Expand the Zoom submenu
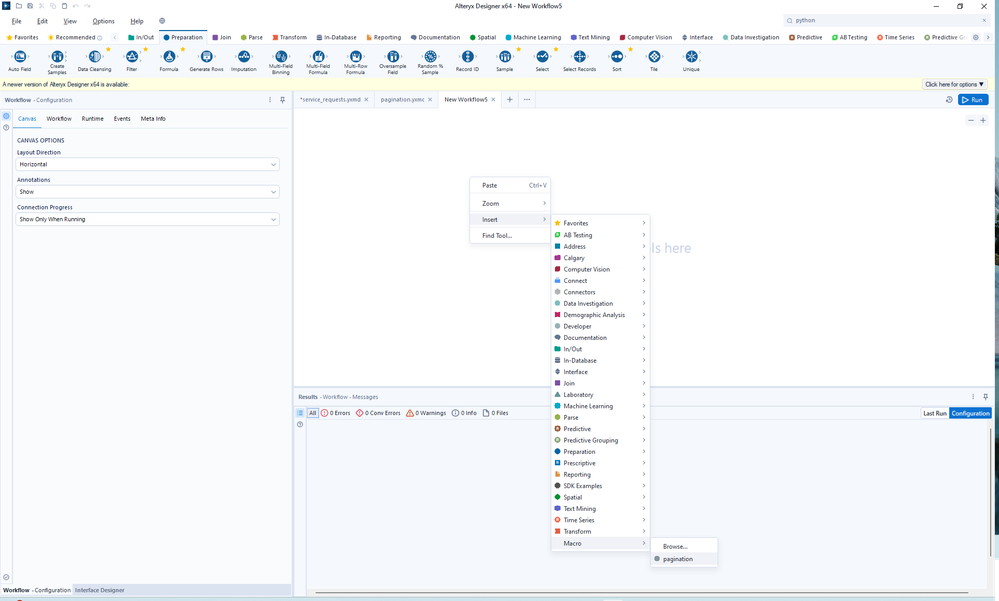Viewport: 999px width, 601px height. [510, 203]
